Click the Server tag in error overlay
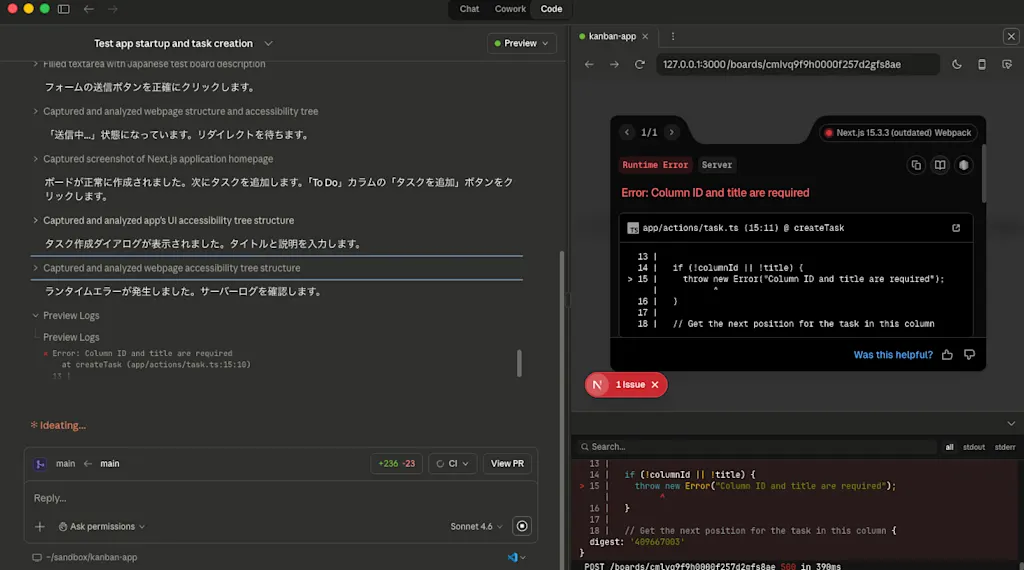Image resolution: width=1024 pixels, height=570 pixels. [716, 165]
